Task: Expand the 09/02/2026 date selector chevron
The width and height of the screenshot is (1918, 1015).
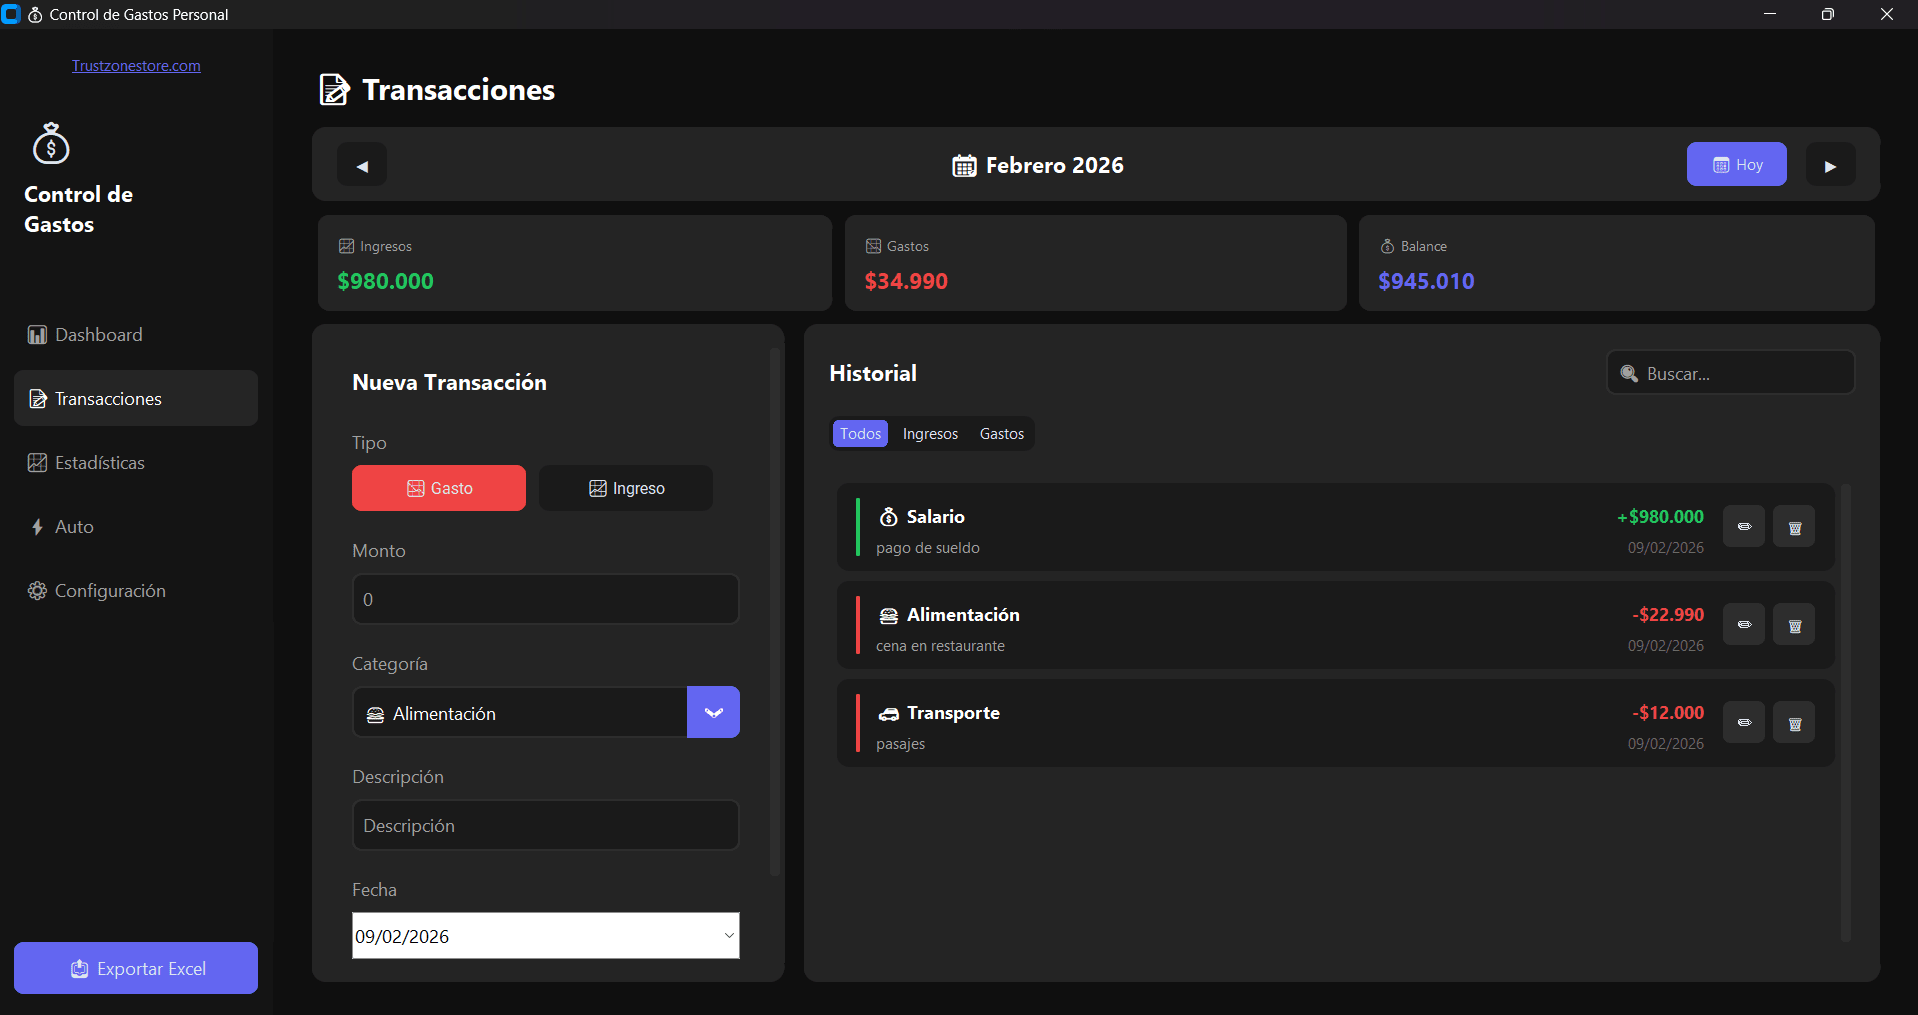Action: click(729, 935)
